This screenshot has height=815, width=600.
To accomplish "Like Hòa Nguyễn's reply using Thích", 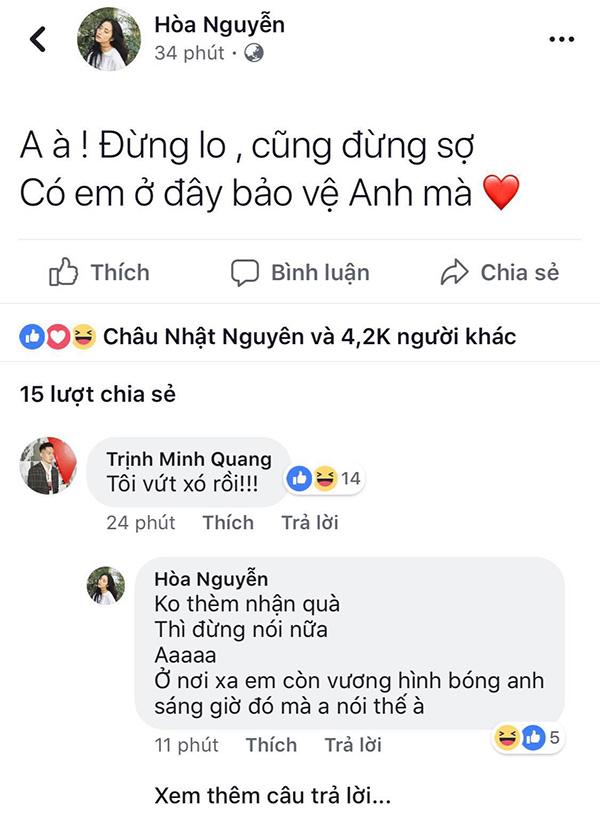I will click(x=271, y=745).
